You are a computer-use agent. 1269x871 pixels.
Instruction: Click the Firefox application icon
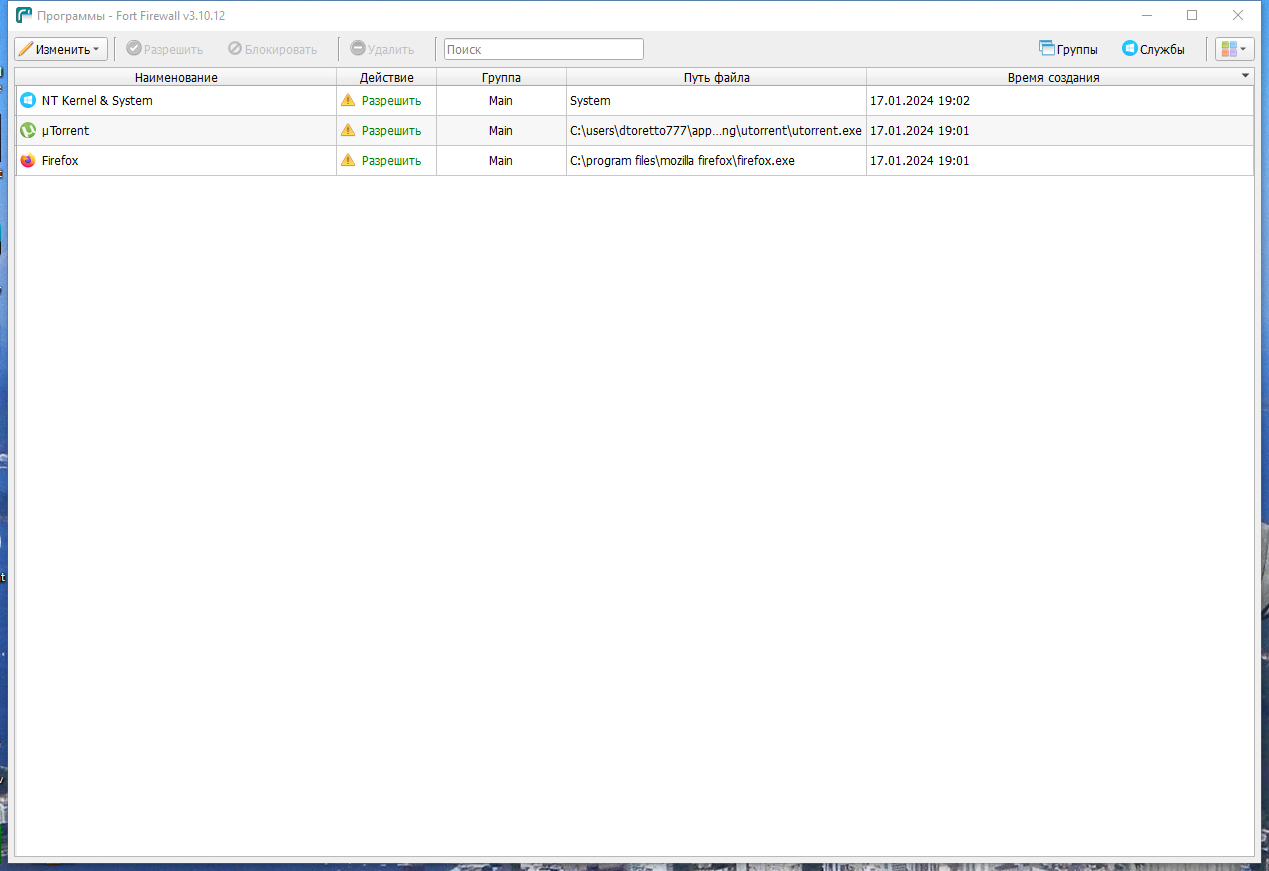28,161
